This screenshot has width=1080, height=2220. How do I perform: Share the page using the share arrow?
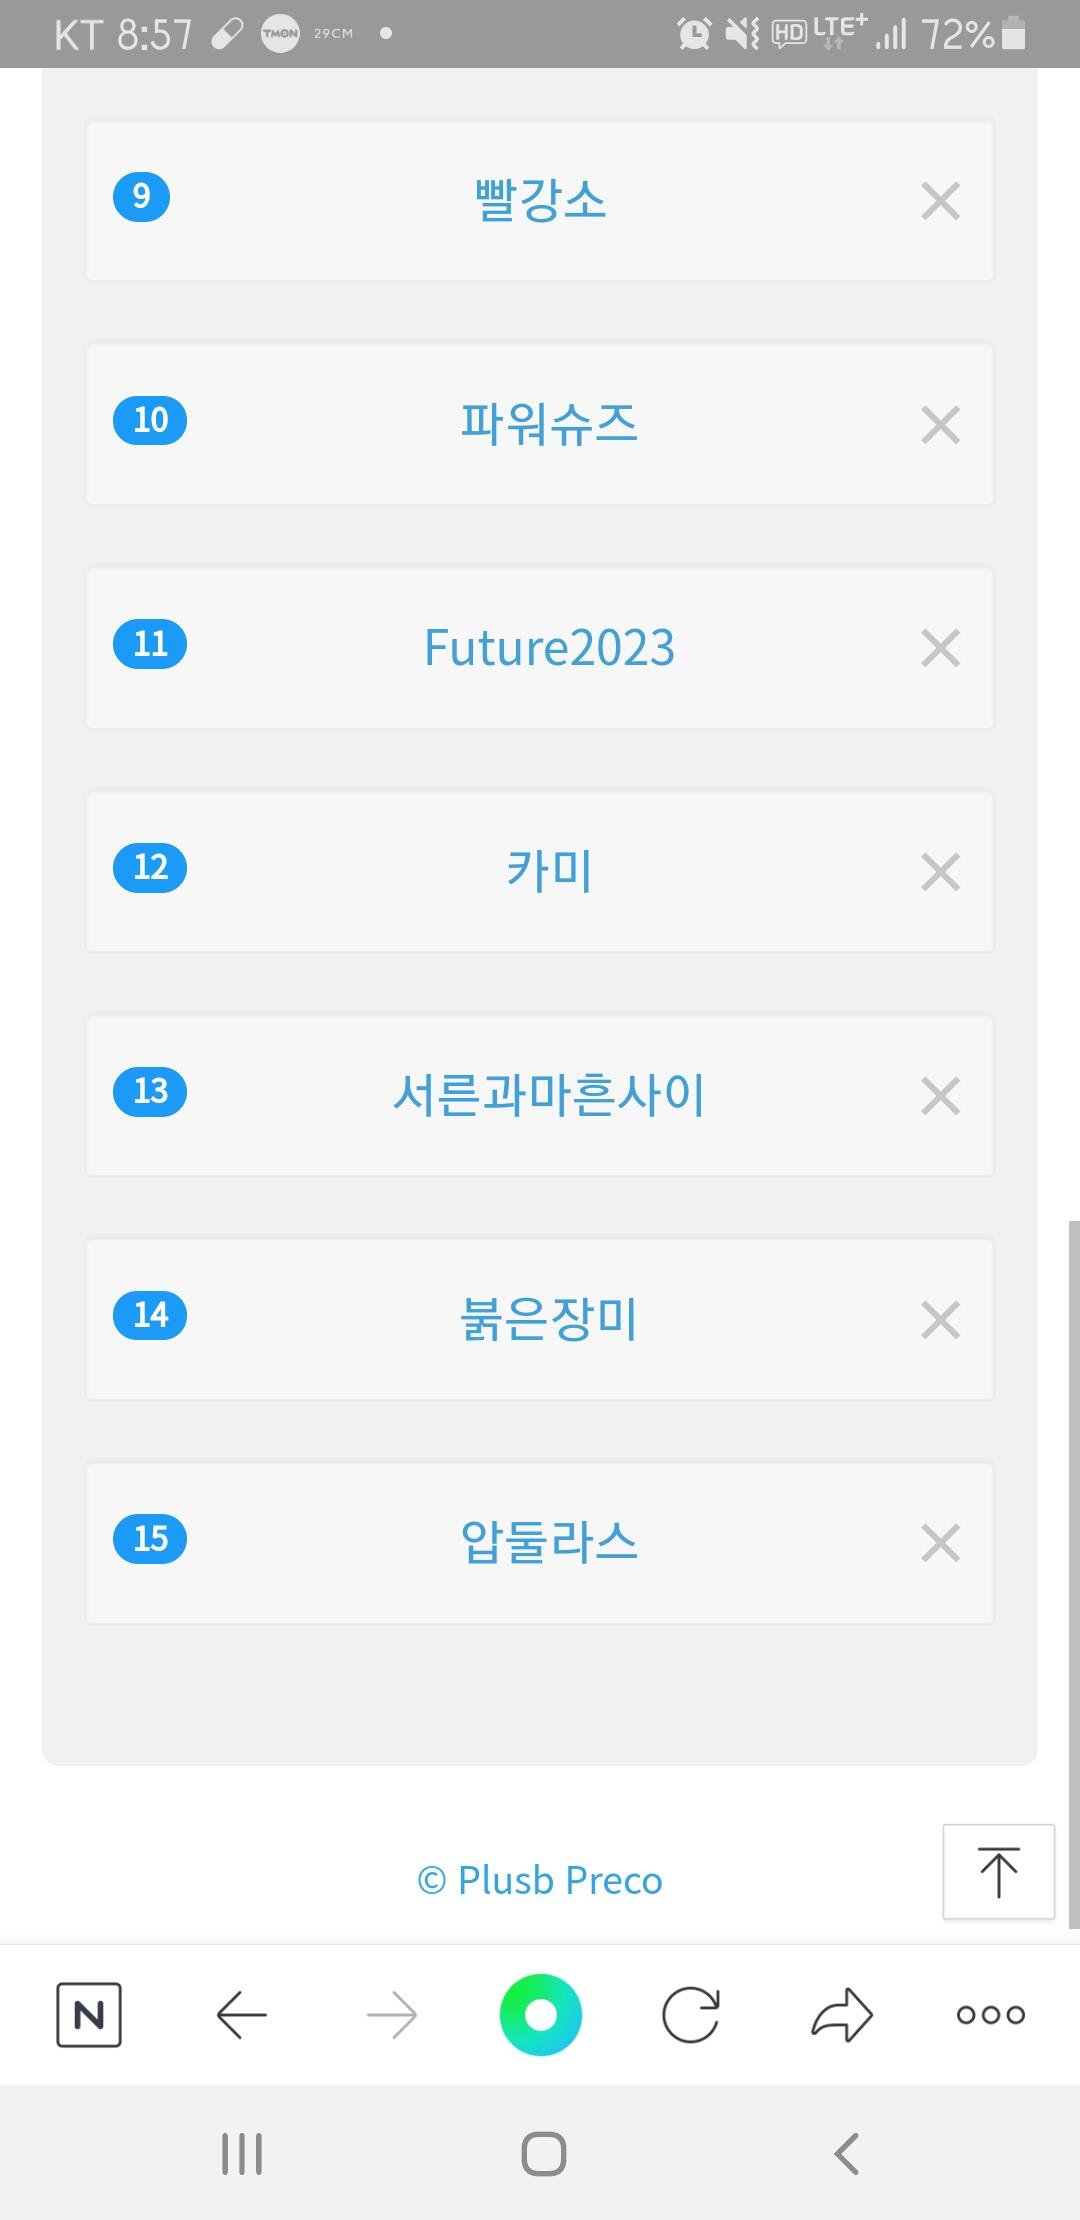pos(841,2014)
